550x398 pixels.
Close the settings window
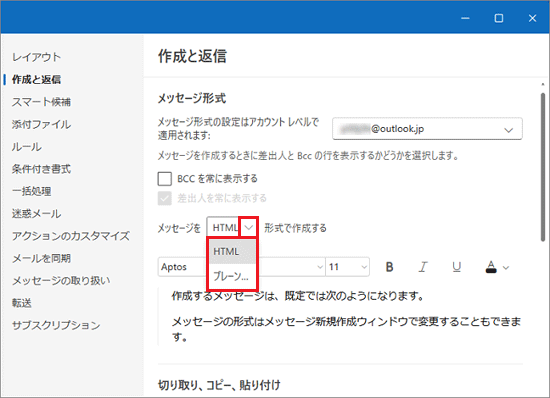pyautogui.click(x=532, y=18)
